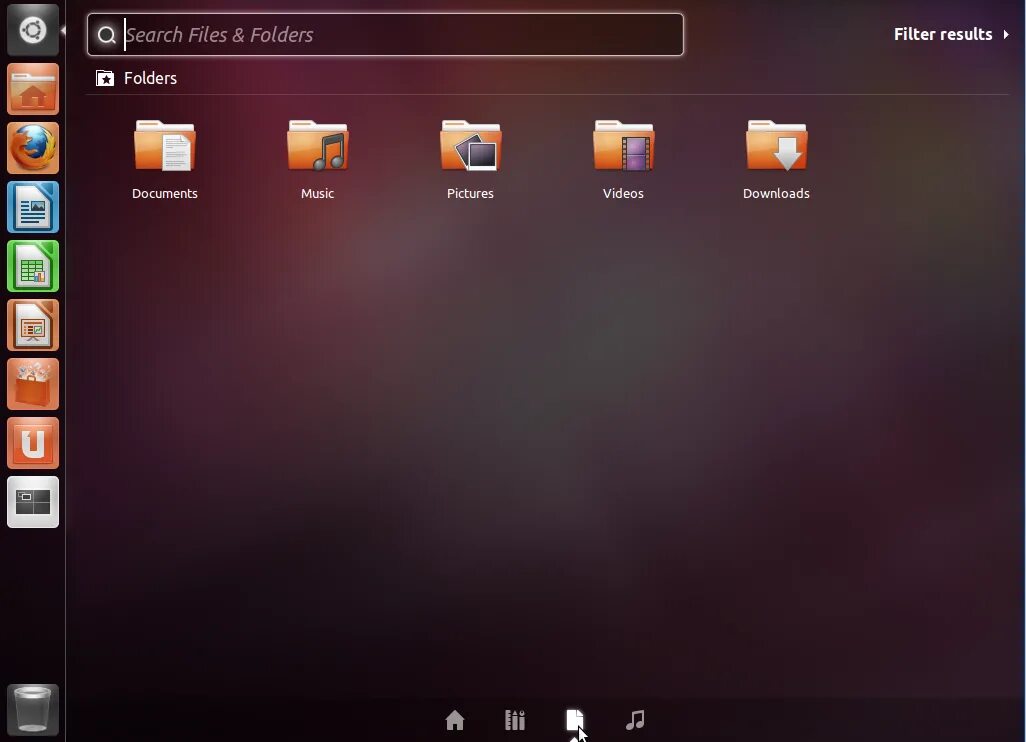Click the Music label text

click(318, 194)
